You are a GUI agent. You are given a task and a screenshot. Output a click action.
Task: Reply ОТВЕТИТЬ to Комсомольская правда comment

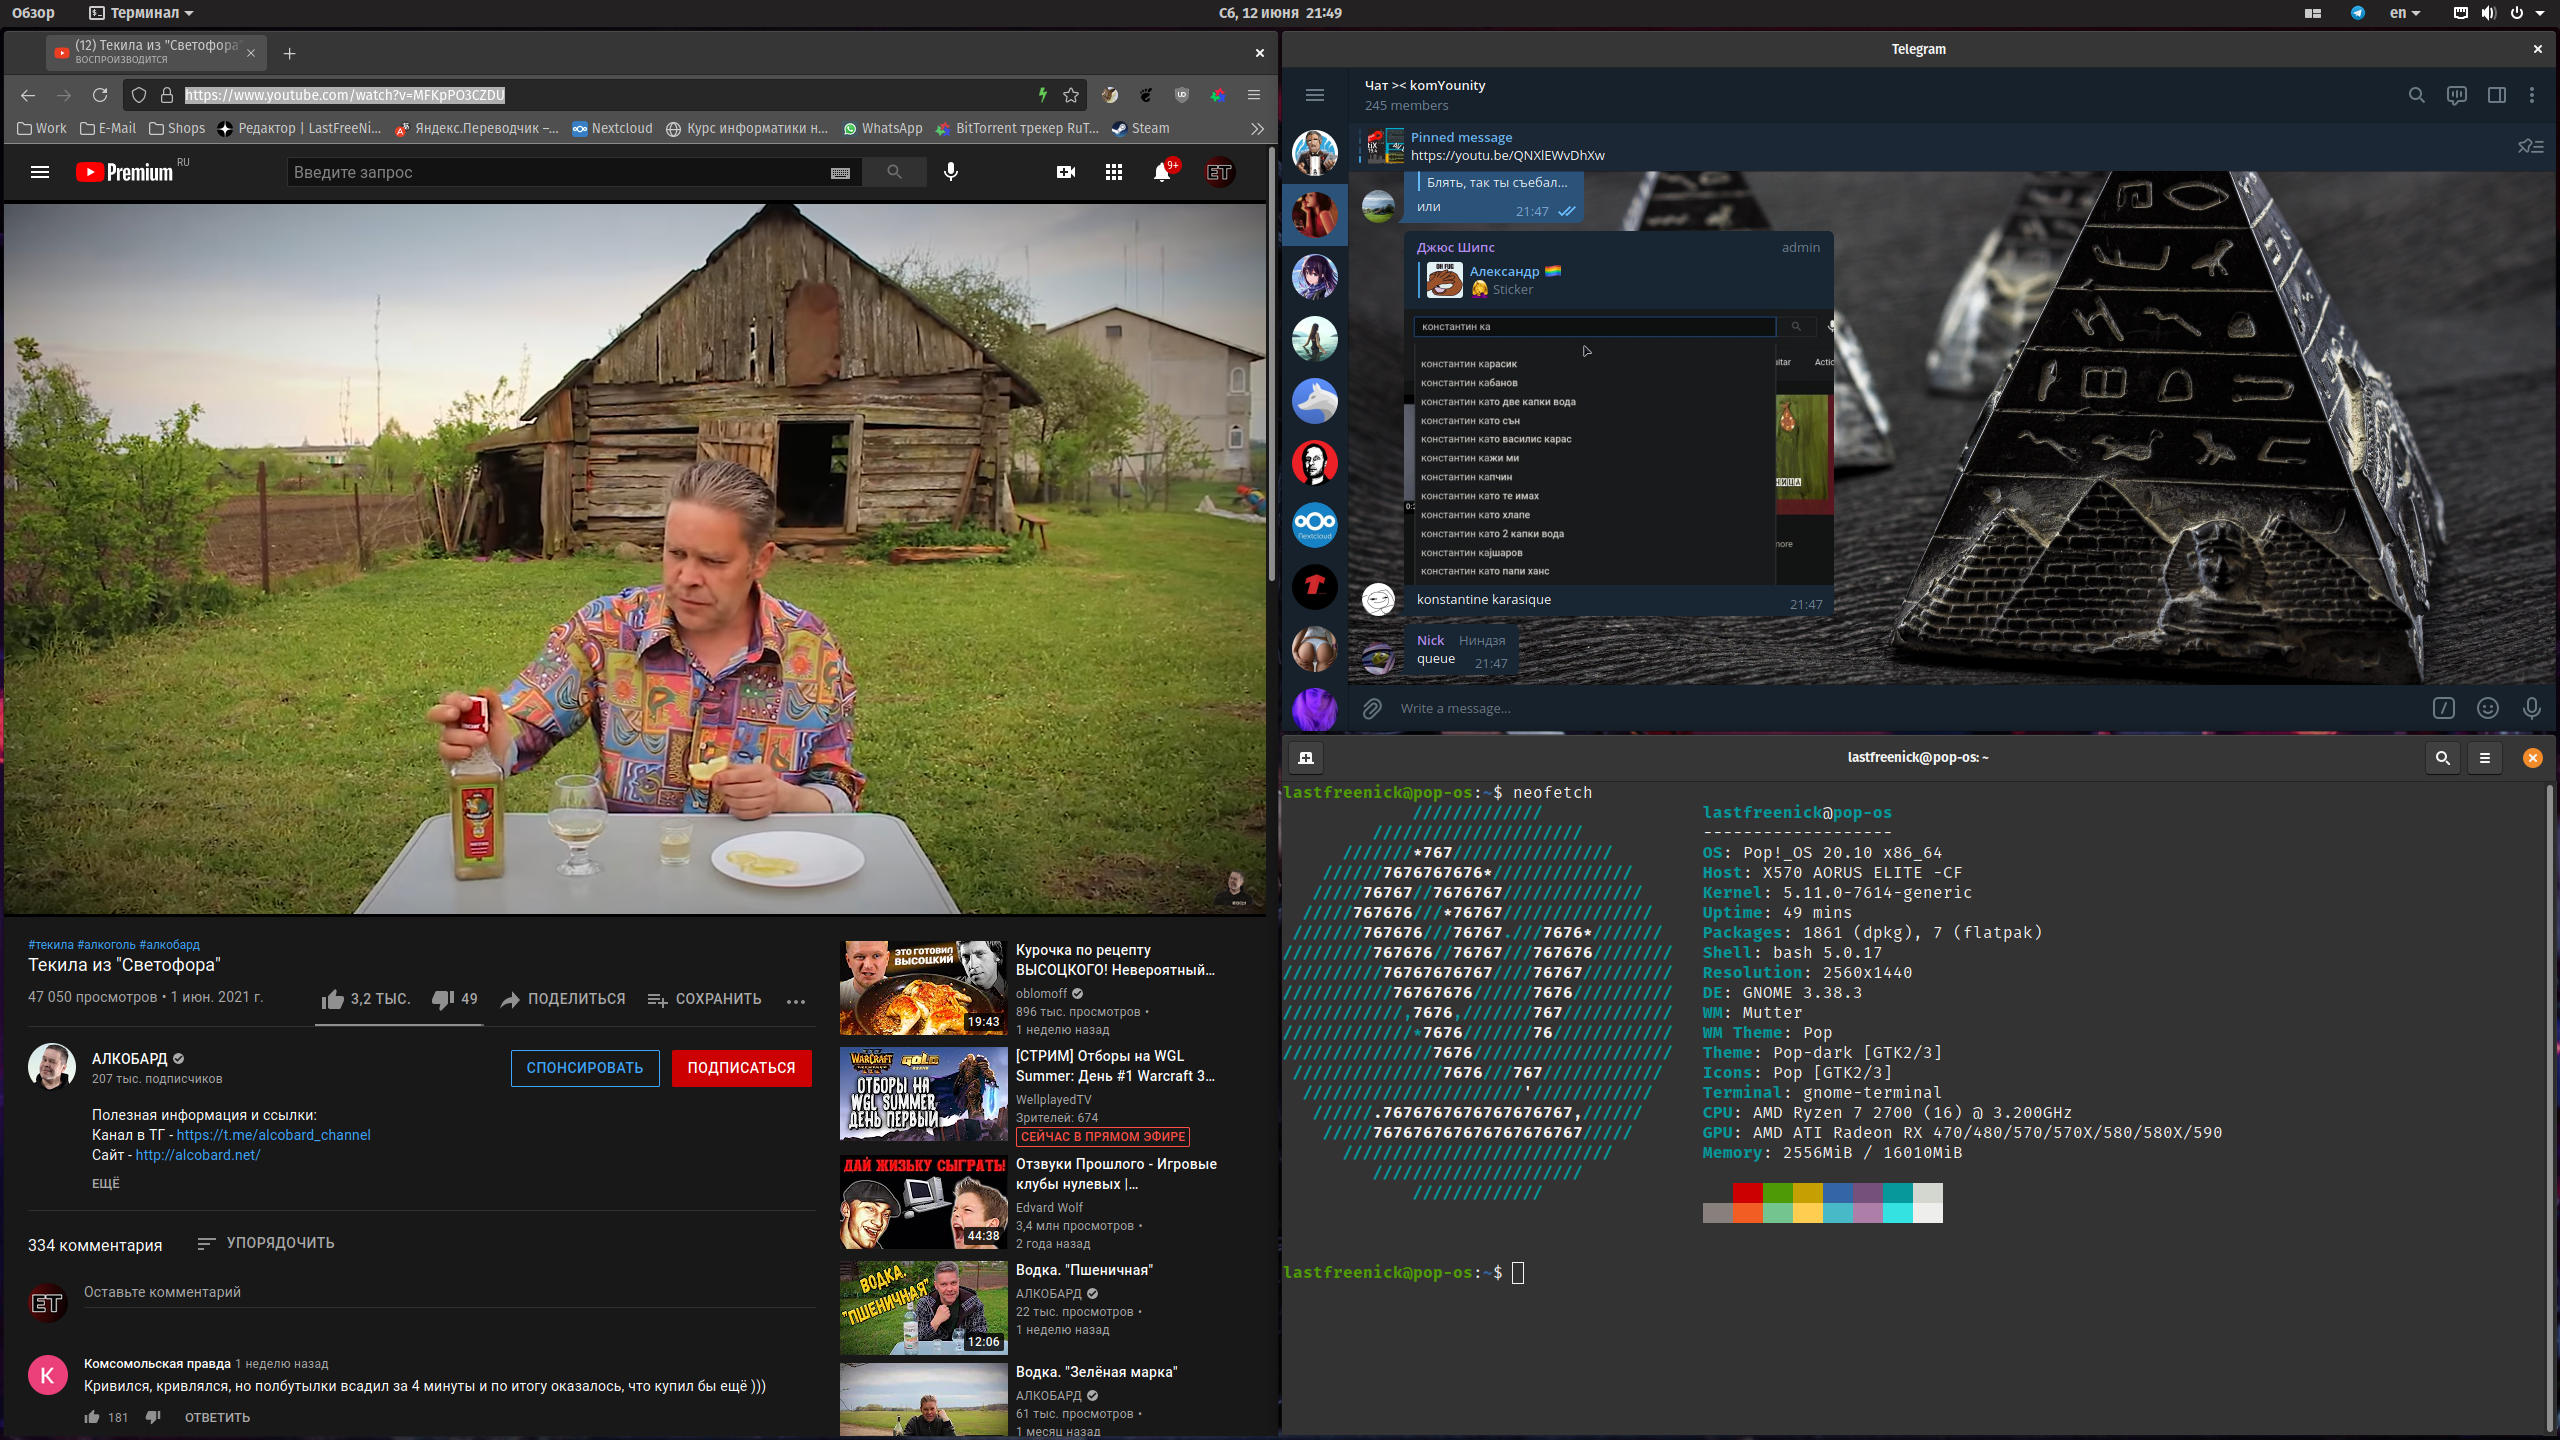pos(217,1417)
